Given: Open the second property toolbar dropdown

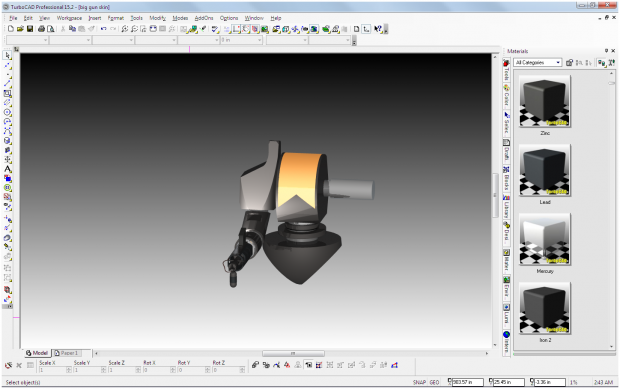Looking at the screenshot, I should tap(70, 40).
